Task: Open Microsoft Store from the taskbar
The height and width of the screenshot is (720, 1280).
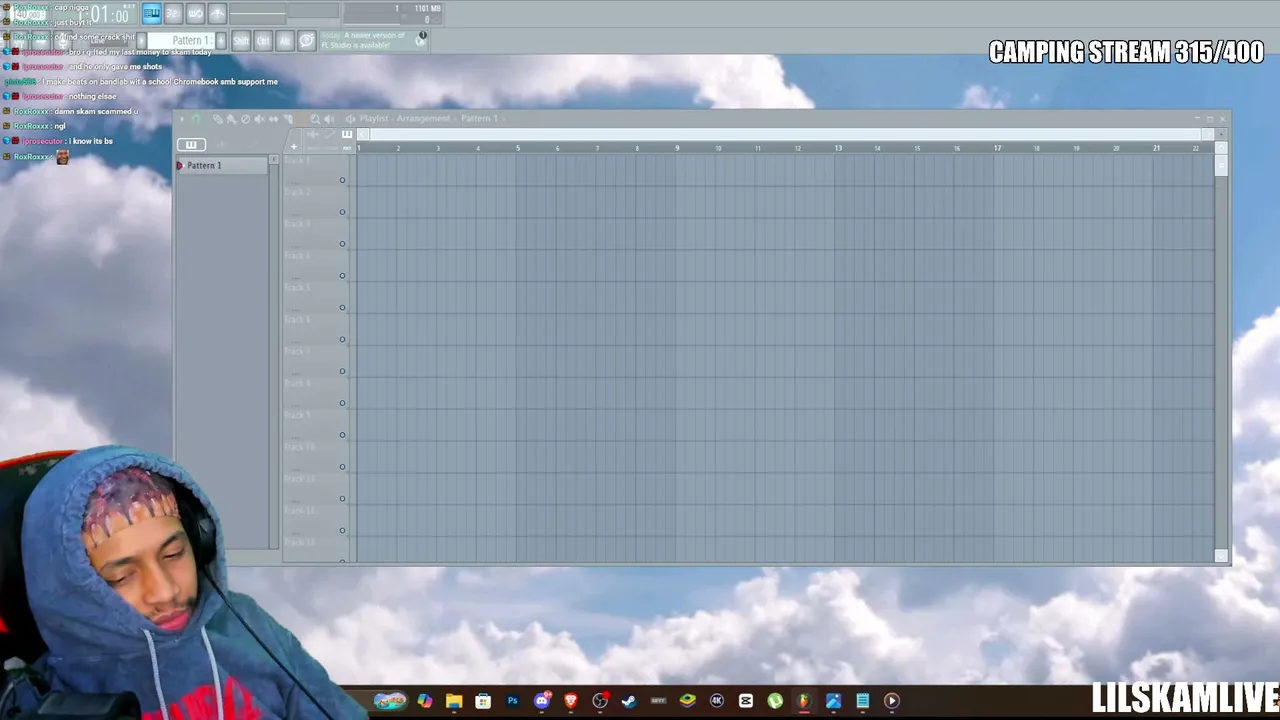Action: [483, 701]
